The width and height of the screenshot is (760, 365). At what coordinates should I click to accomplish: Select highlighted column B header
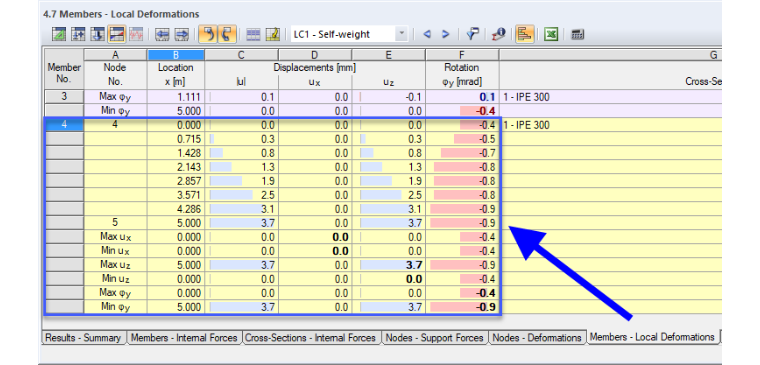point(176,55)
